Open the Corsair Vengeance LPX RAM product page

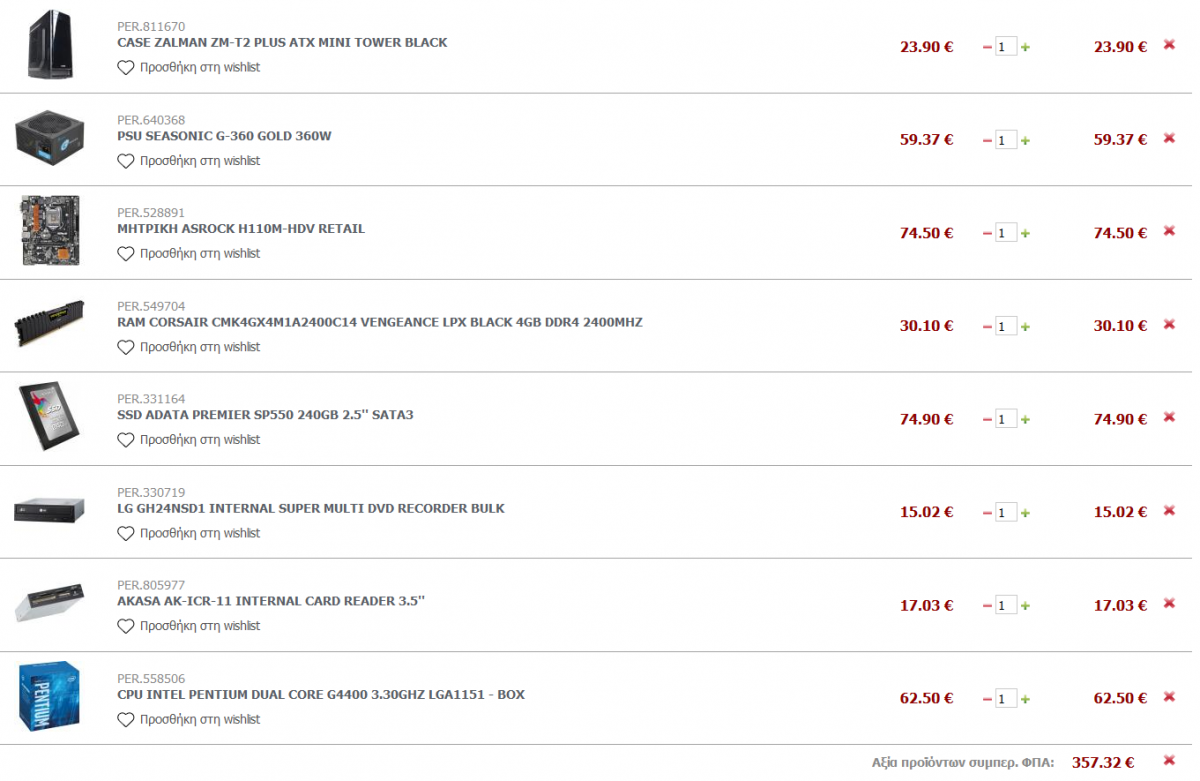[380, 322]
